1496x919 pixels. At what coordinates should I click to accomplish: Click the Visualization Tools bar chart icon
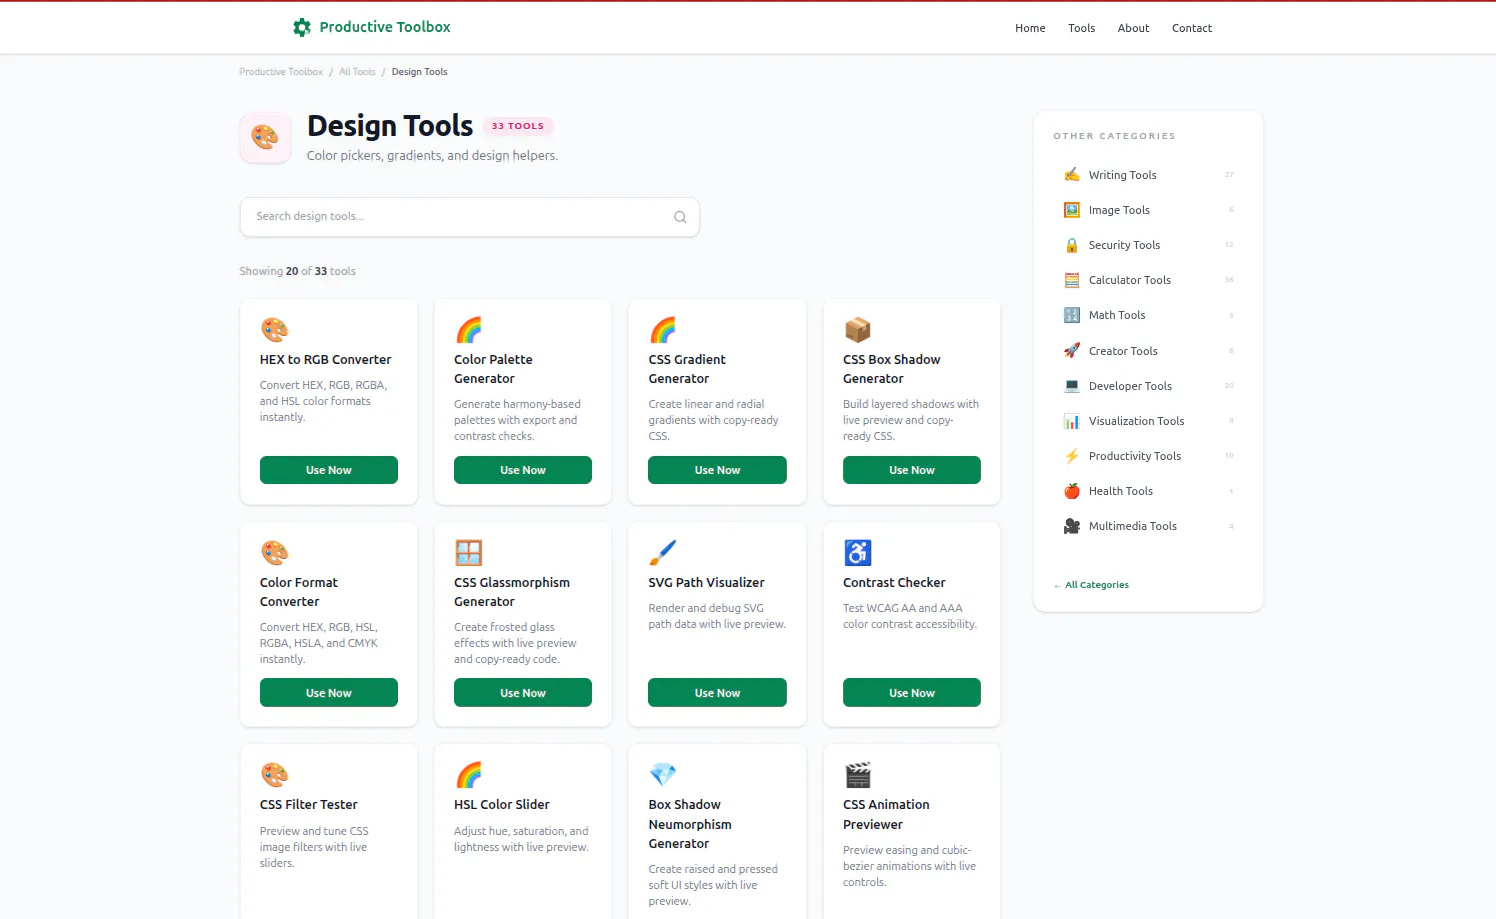tap(1072, 421)
